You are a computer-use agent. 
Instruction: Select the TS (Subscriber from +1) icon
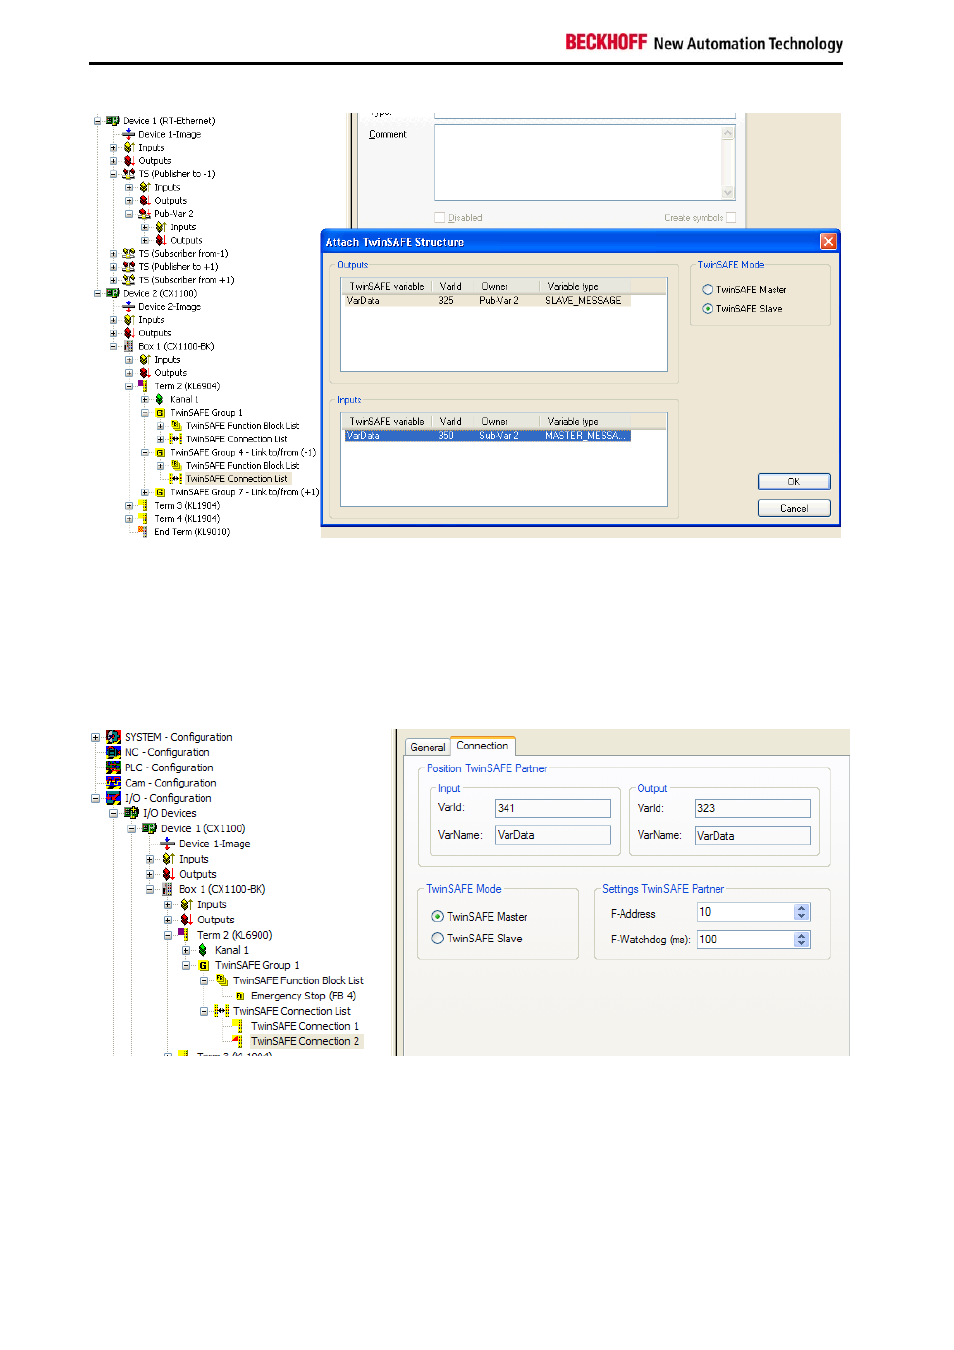(x=128, y=280)
